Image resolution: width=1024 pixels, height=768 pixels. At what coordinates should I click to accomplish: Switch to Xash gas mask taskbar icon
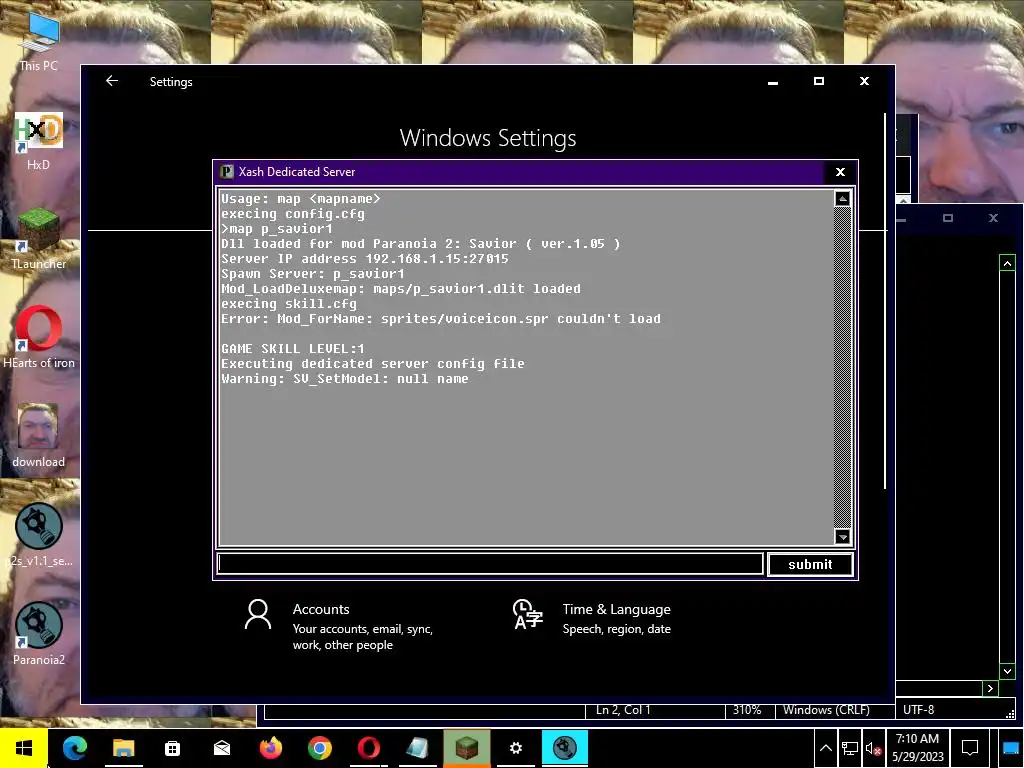coord(565,748)
